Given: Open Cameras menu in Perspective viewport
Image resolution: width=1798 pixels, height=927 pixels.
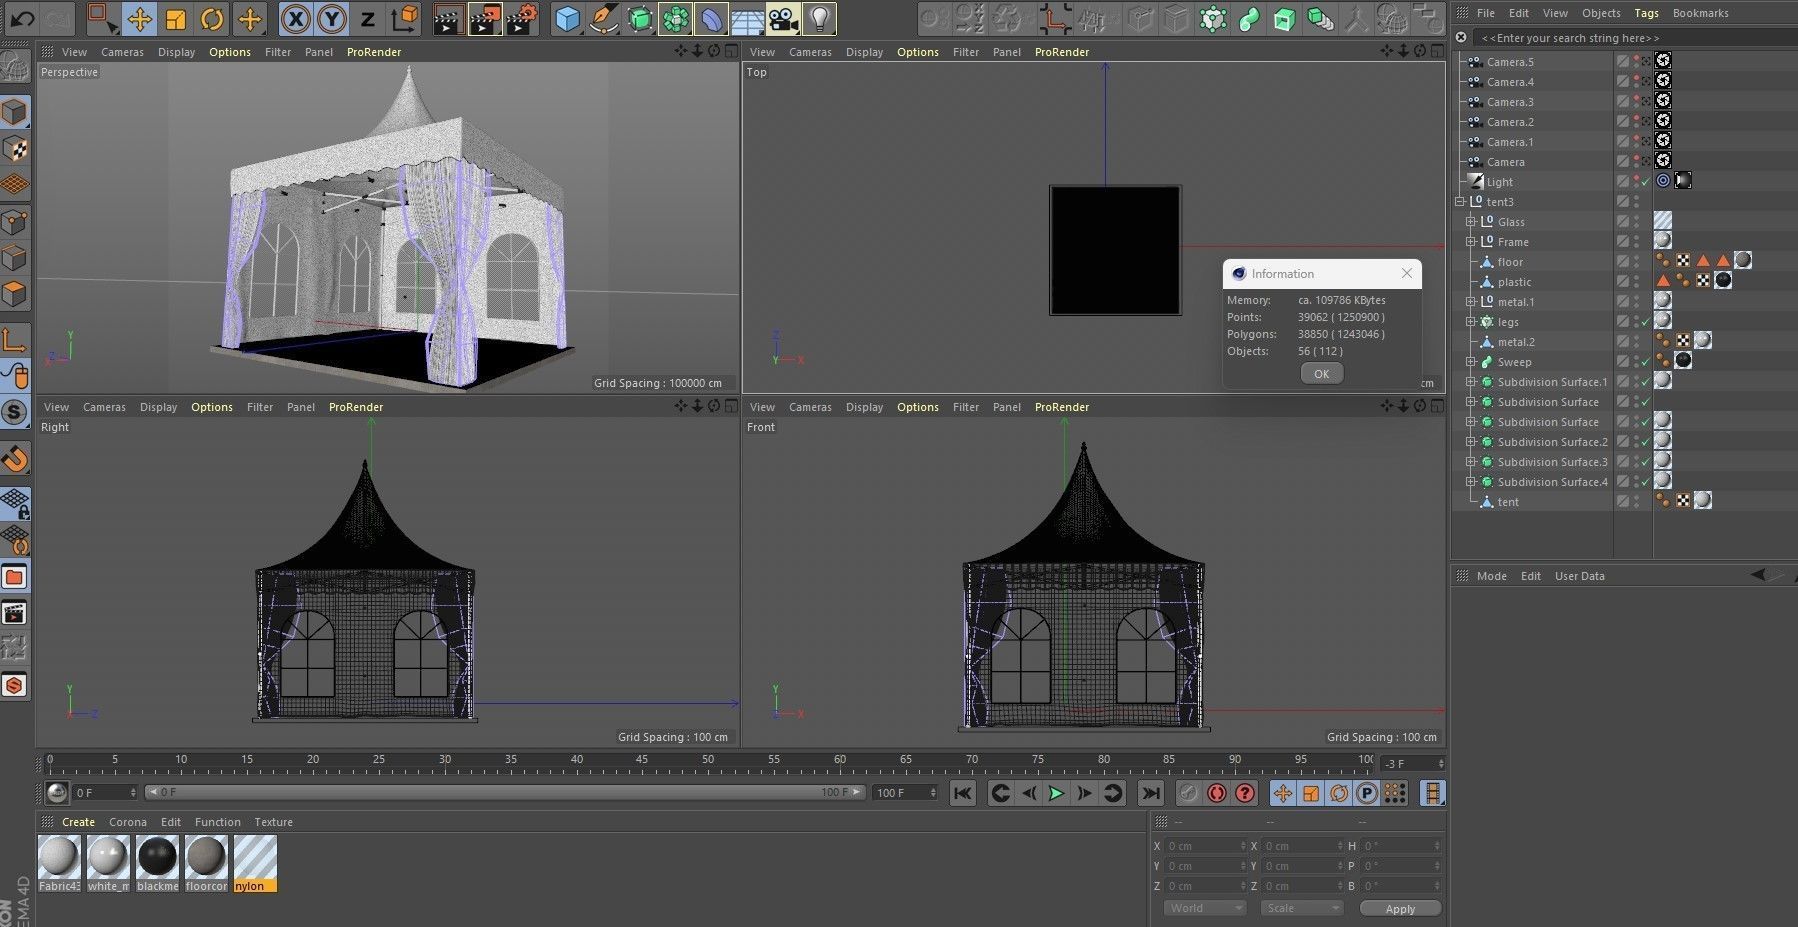Looking at the screenshot, I should click(x=122, y=52).
